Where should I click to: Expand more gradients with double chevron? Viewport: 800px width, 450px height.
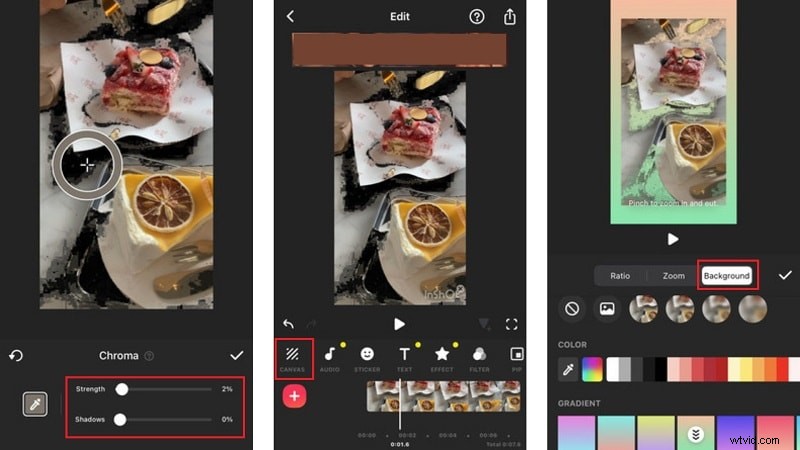pyautogui.click(x=692, y=434)
